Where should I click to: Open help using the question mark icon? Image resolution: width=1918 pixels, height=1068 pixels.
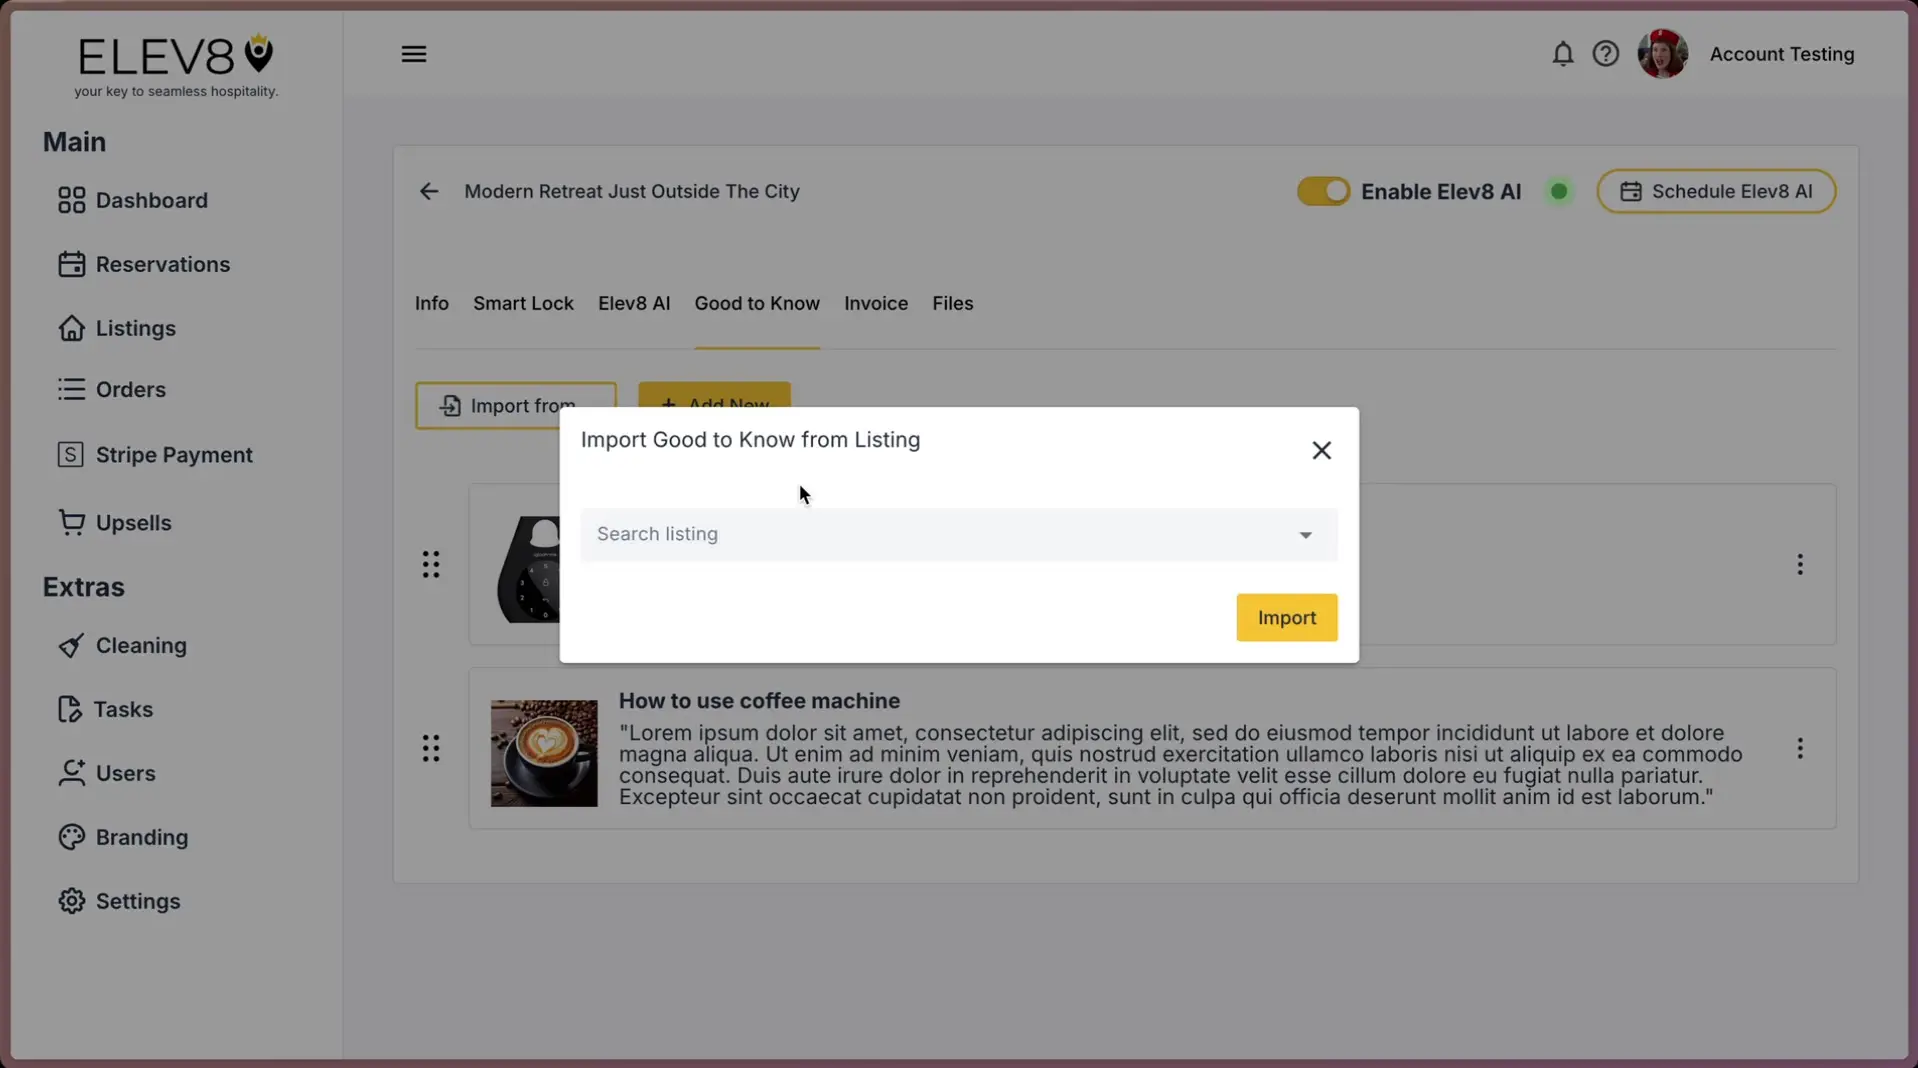tap(1605, 54)
